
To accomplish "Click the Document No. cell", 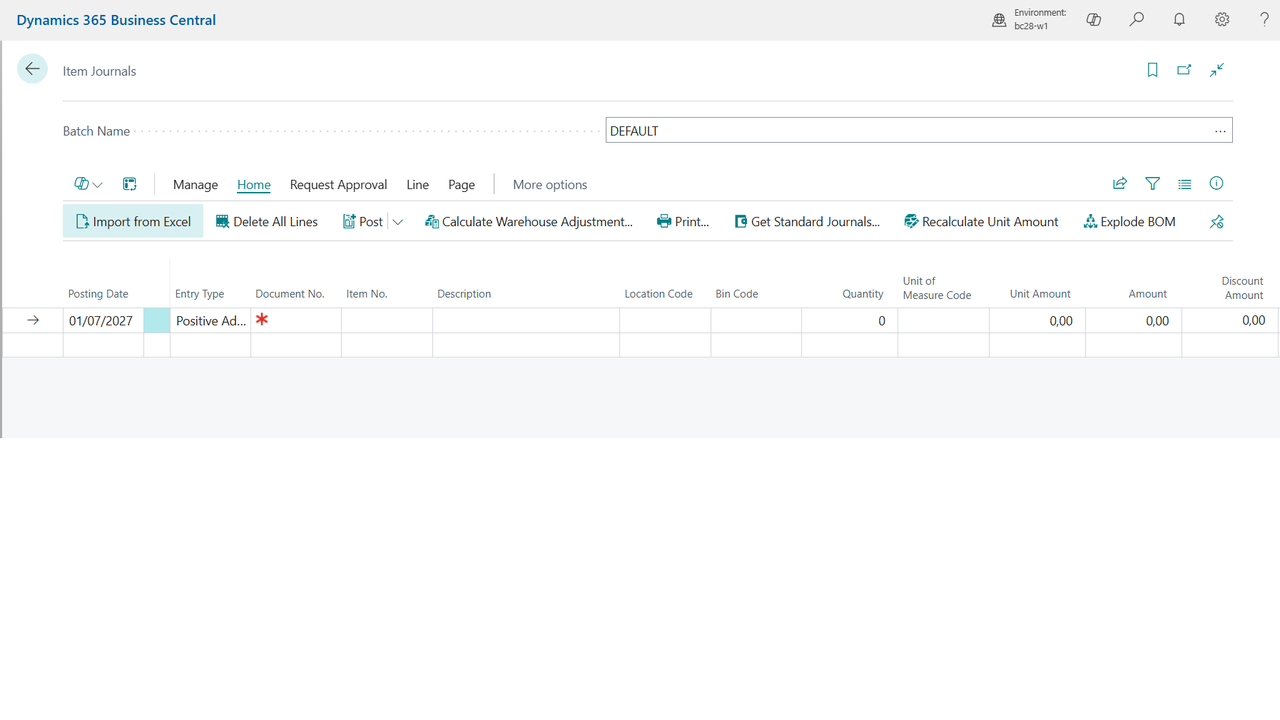I will 296,321.
